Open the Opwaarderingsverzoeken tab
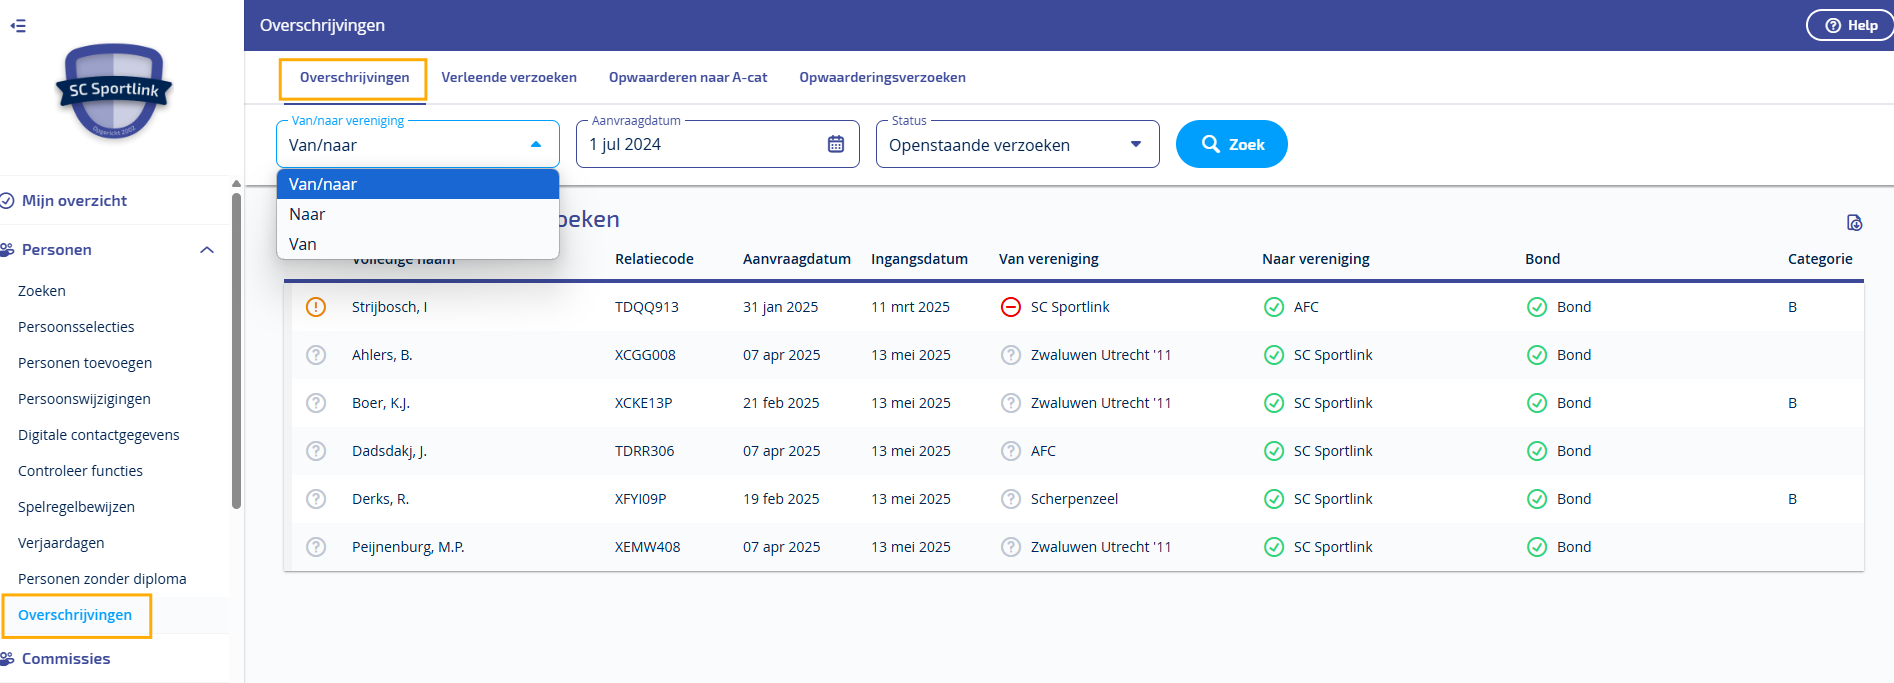 coord(882,78)
